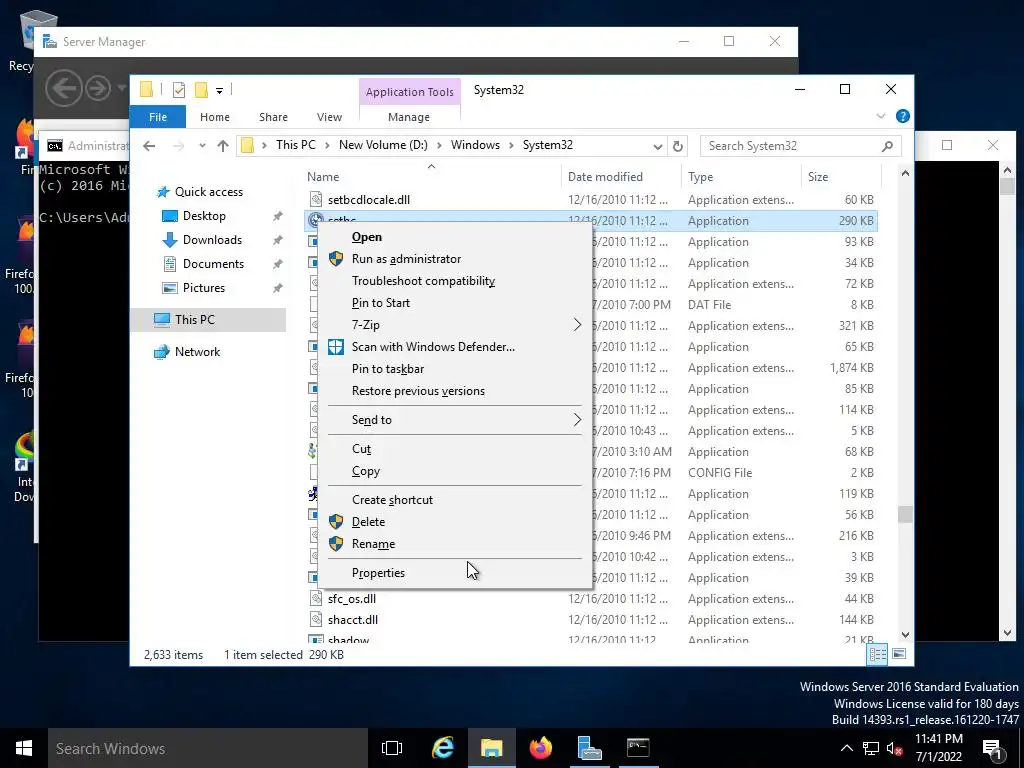Click New Volume (D:) in the breadcrumb

click(x=383, y=145)
